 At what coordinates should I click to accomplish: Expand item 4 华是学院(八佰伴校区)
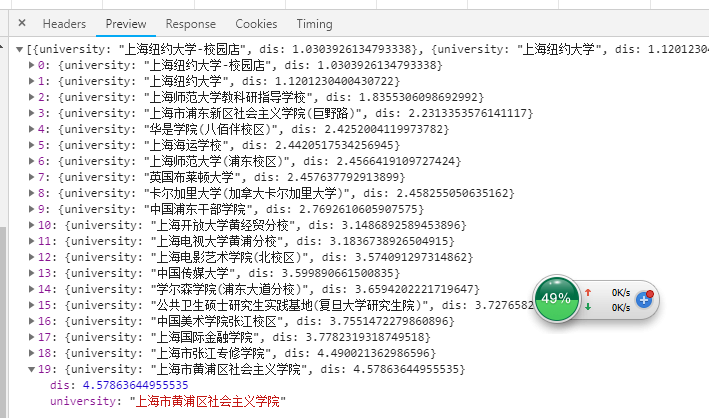click(32, 129)
